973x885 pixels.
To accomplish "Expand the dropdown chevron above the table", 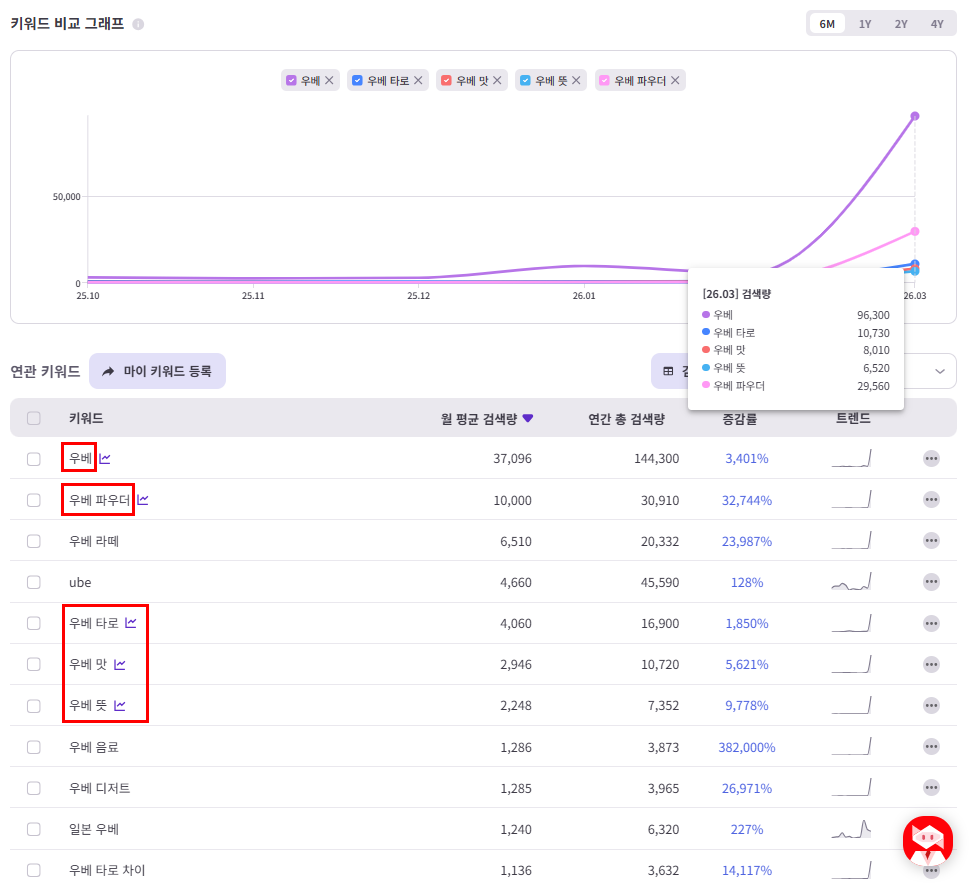I will point(939,371).
